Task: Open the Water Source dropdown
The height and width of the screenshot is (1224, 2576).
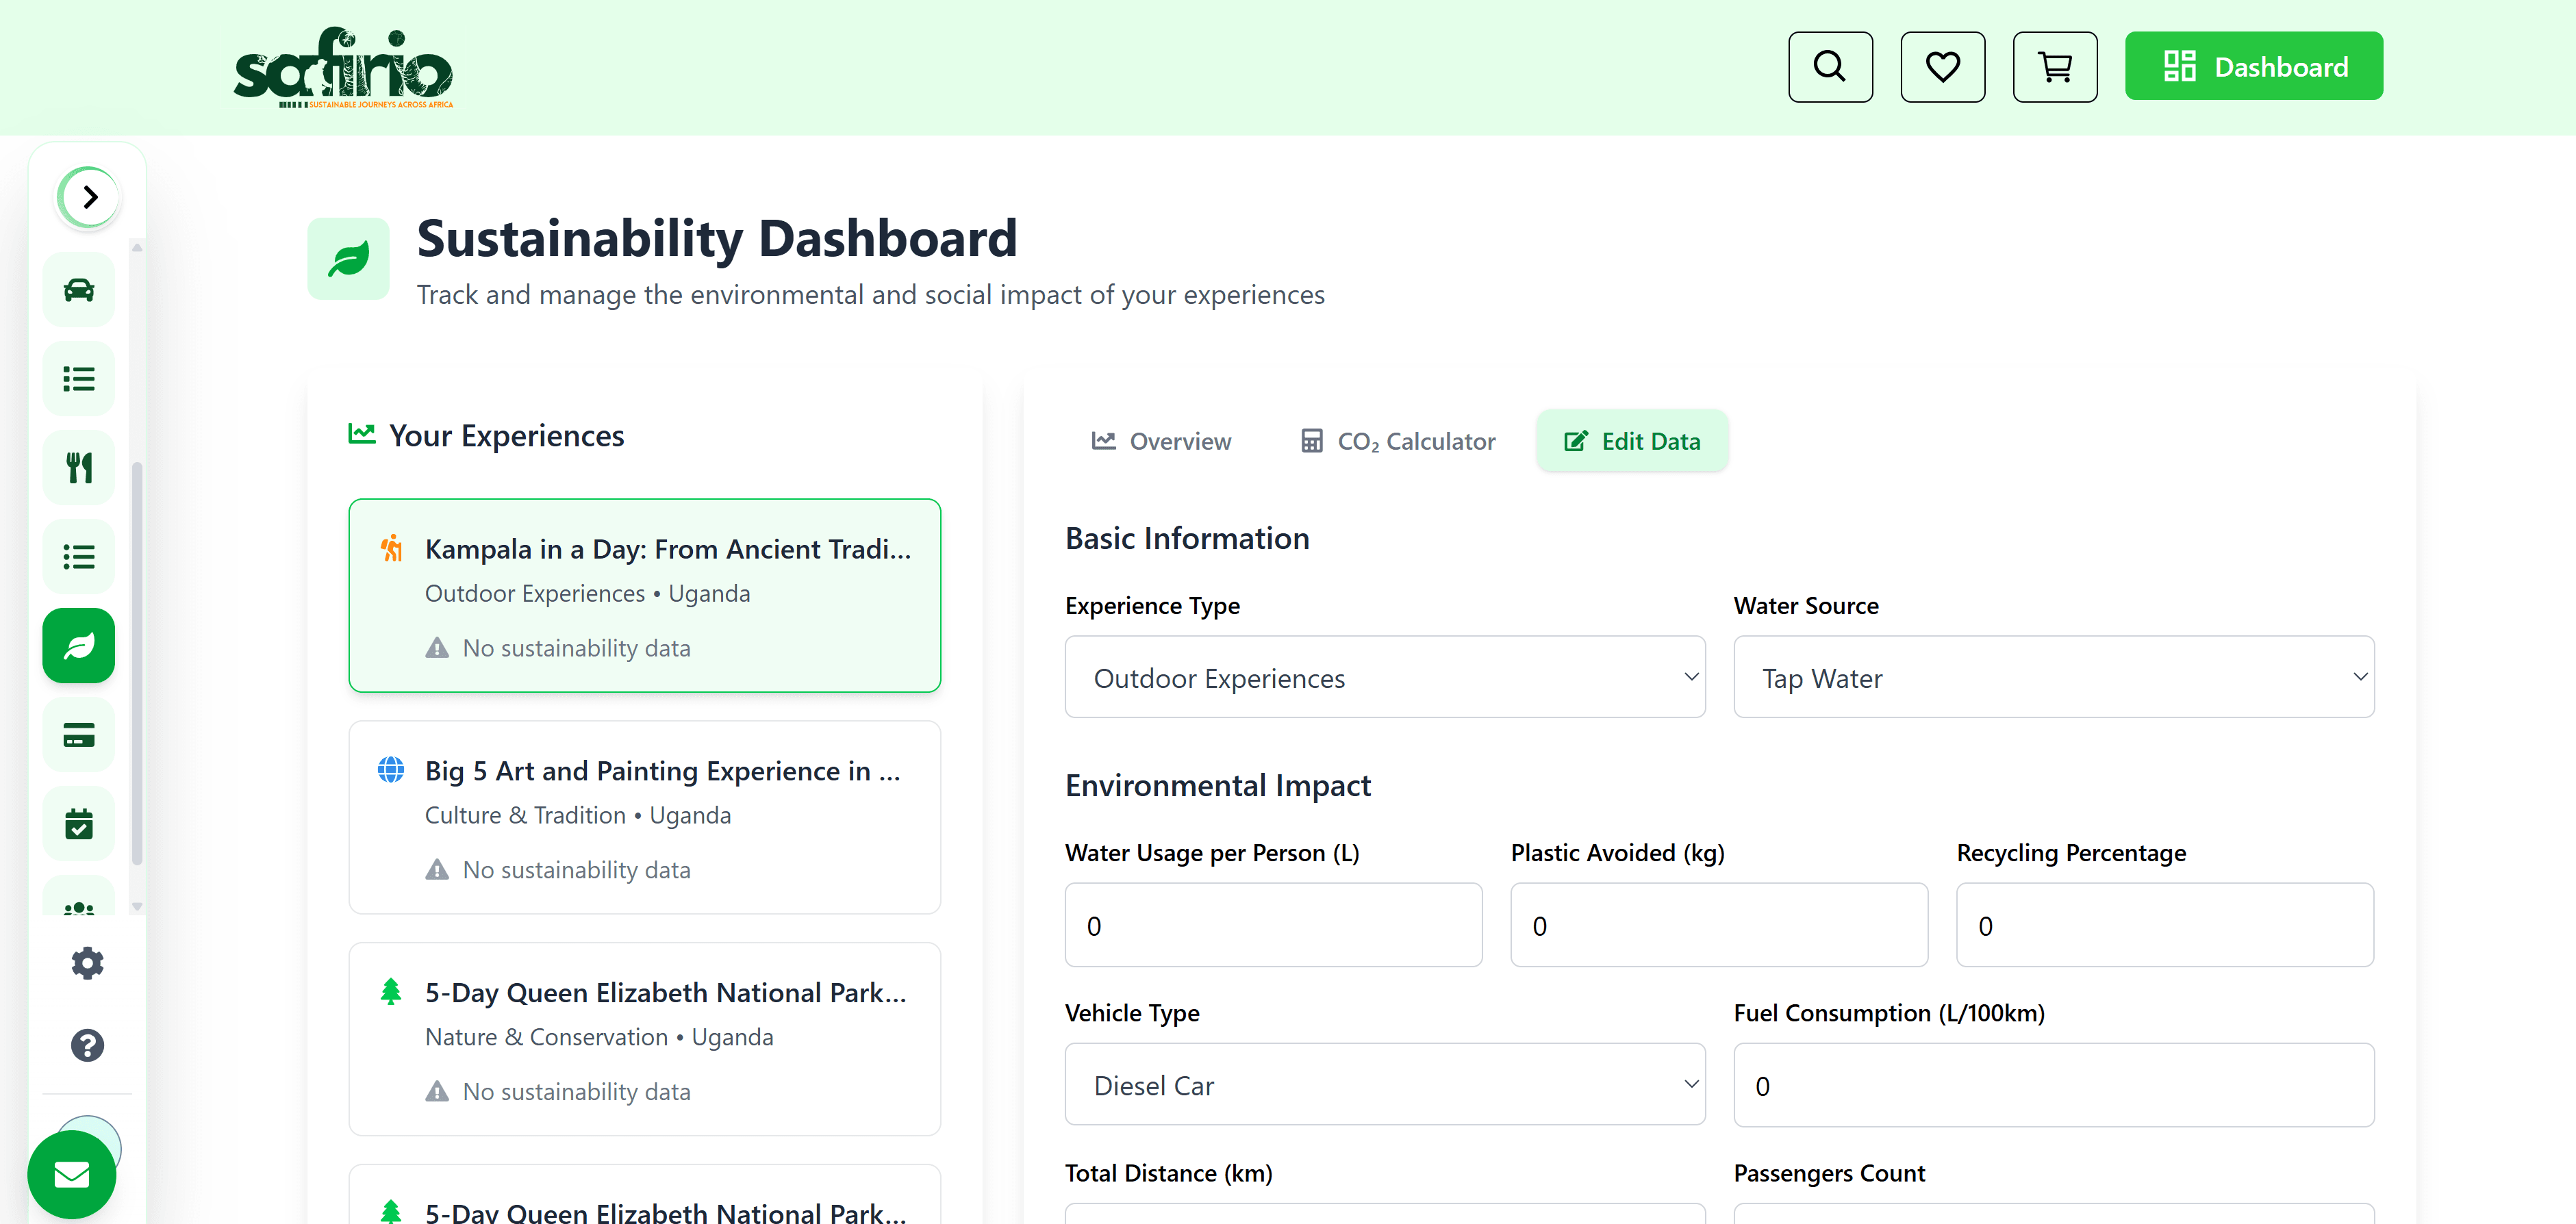Action: coord(2053,677)
